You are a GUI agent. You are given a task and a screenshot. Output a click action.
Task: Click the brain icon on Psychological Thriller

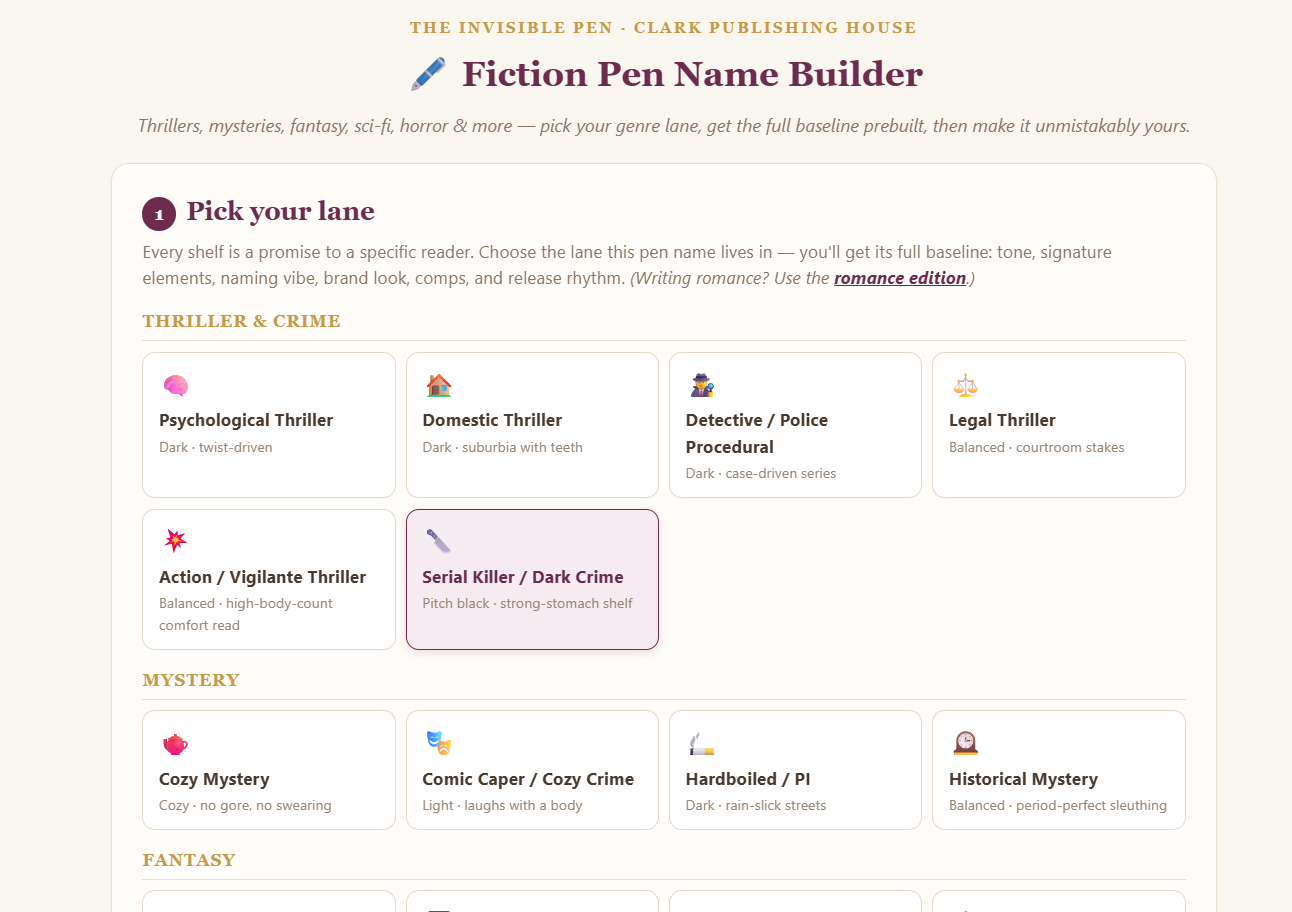(x=176, y=386)
